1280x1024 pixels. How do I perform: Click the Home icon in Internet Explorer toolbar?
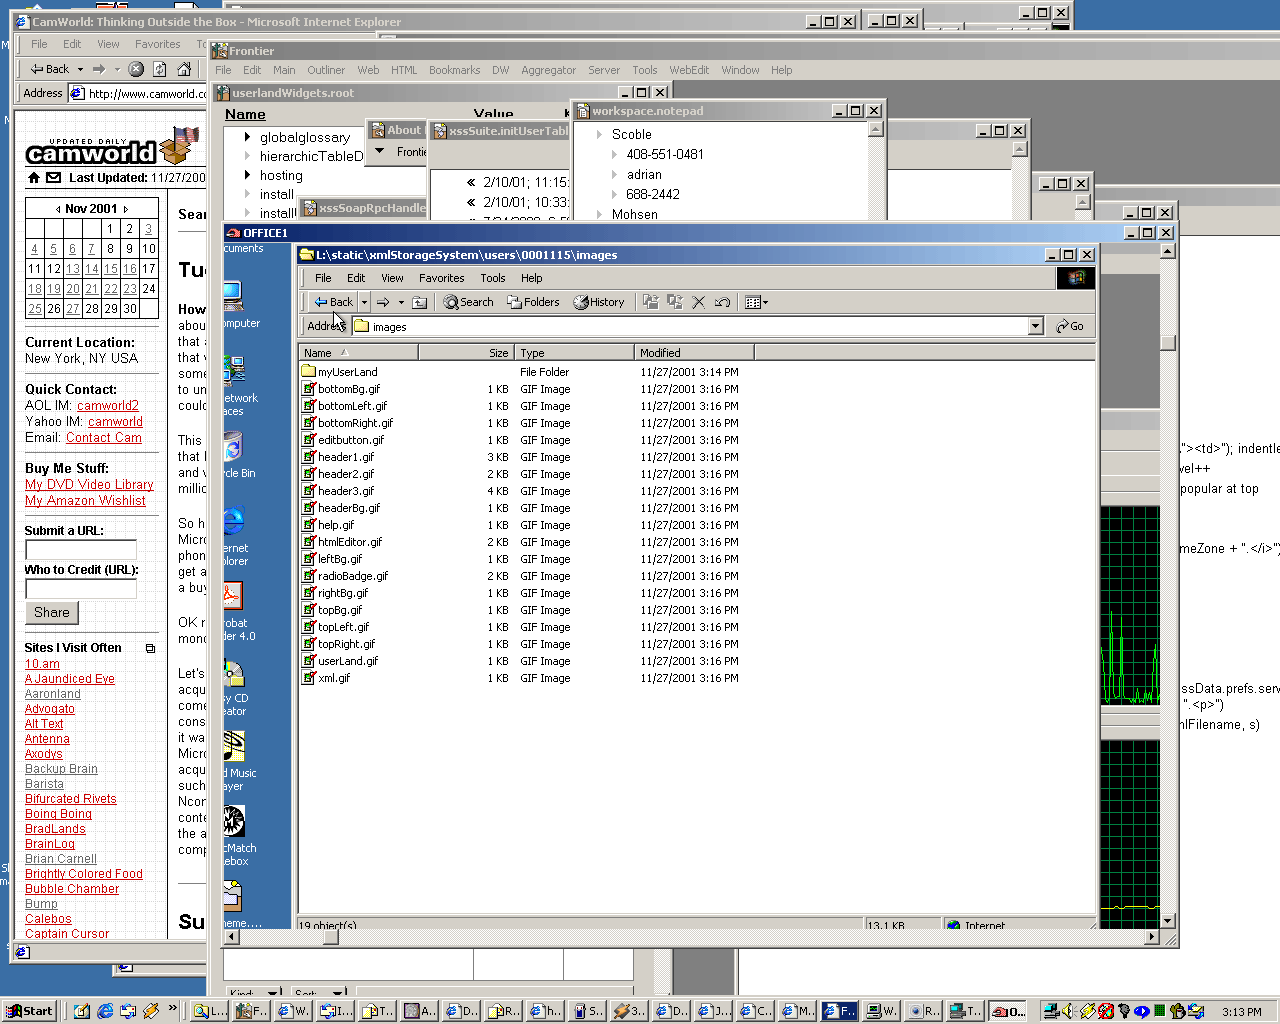click(184, 69)
